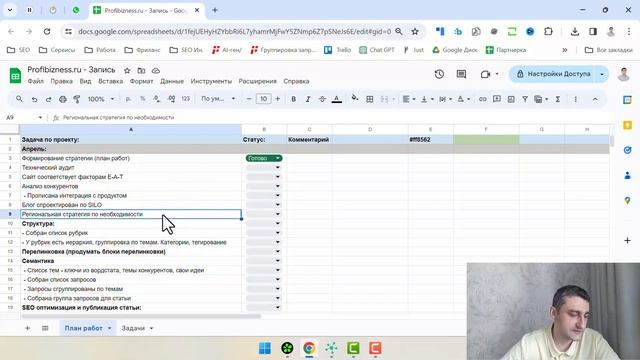Open the toolbar overflow three-dot menu
640x360 pixels.
click(x=576, y=99)
